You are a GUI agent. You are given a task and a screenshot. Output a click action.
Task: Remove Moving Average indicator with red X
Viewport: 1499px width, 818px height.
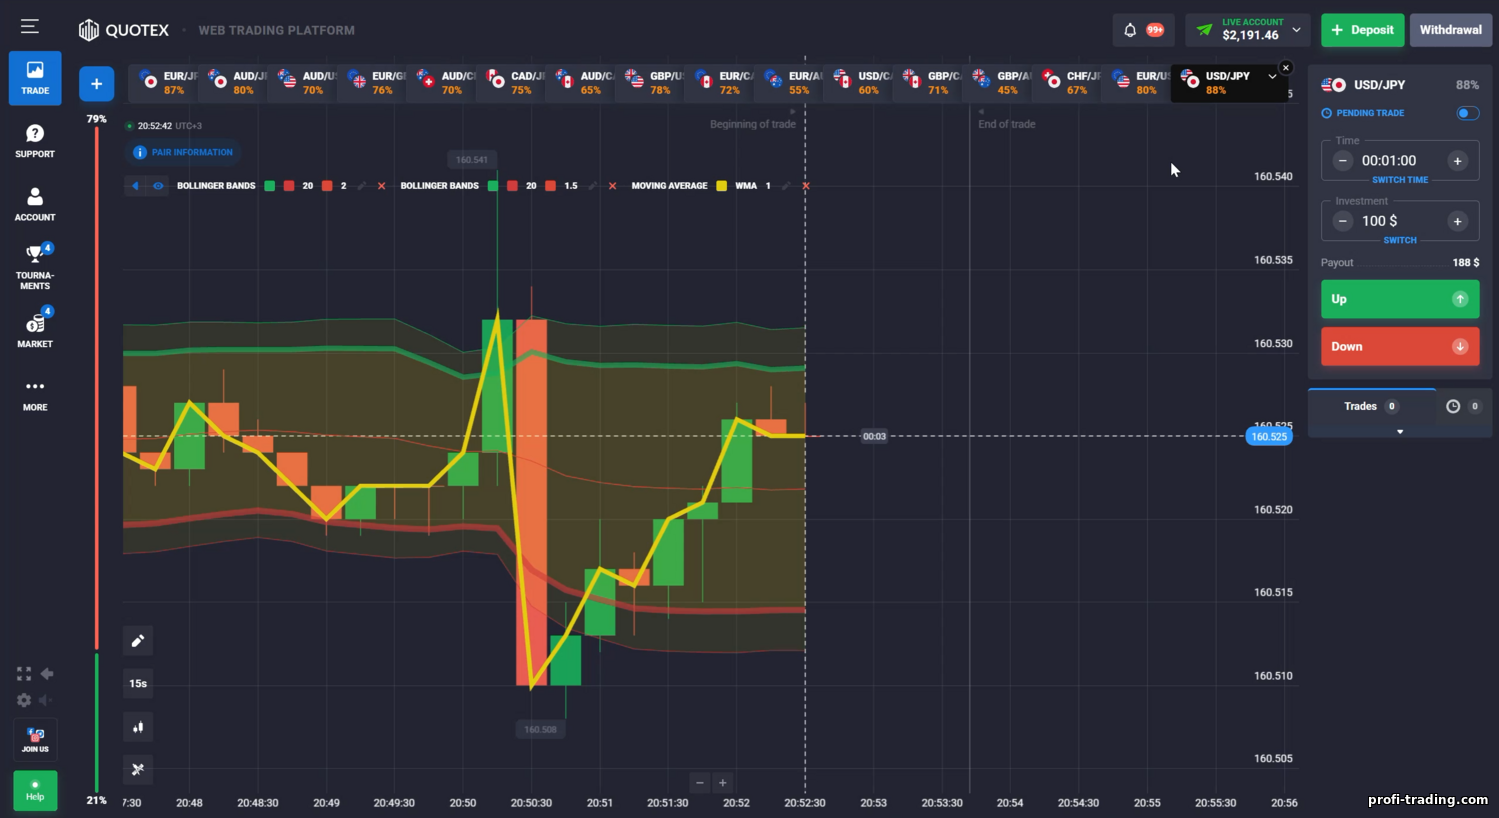coord(806,186)
